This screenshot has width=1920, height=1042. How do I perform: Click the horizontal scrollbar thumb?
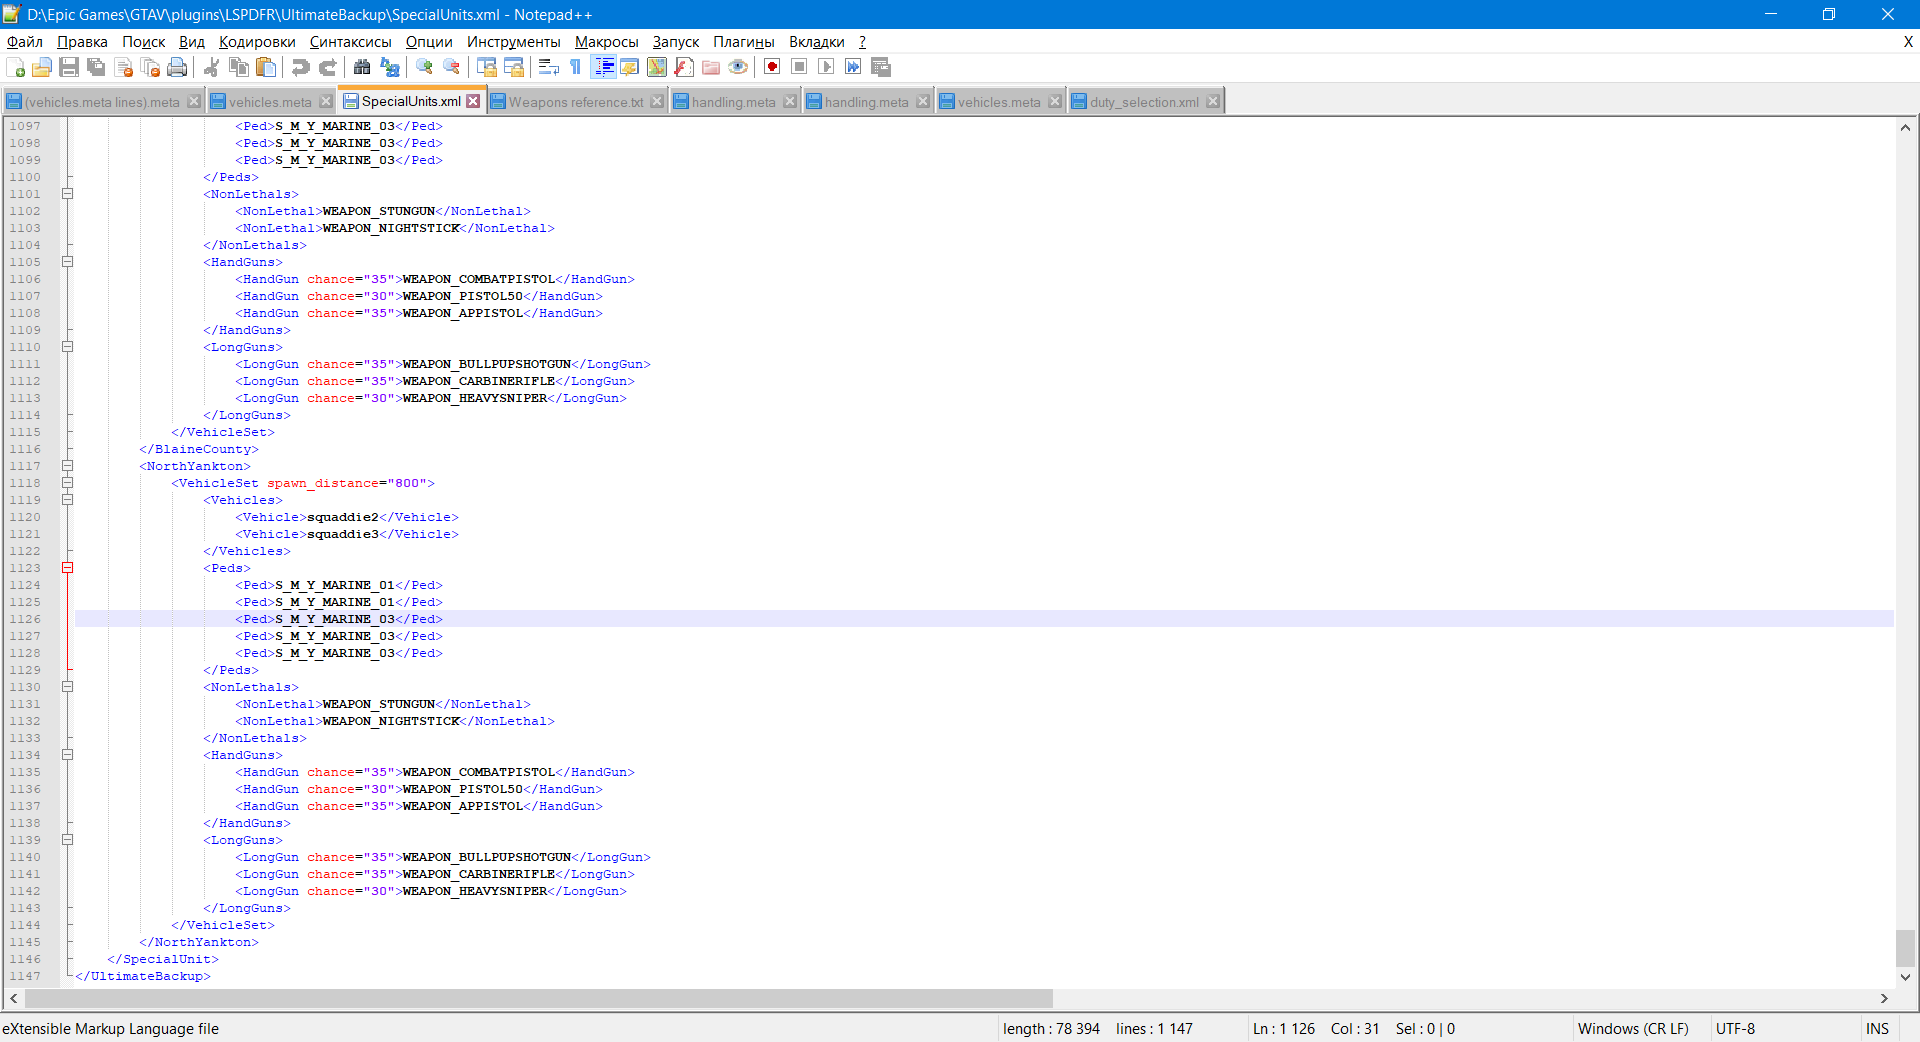point(538,998)
